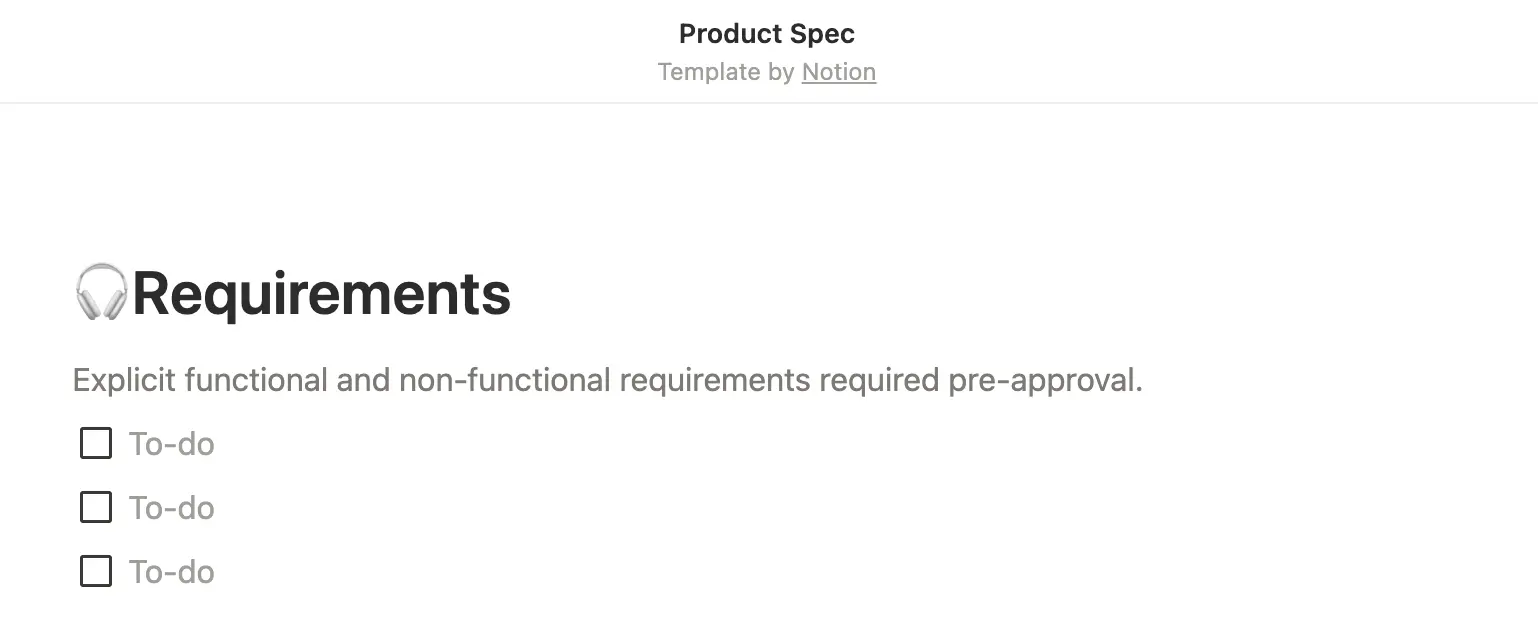Click the Template by Notion subtitle
Image resolution: width=1538 pixels, height=642 pixels.
click(x=767, y=71)
